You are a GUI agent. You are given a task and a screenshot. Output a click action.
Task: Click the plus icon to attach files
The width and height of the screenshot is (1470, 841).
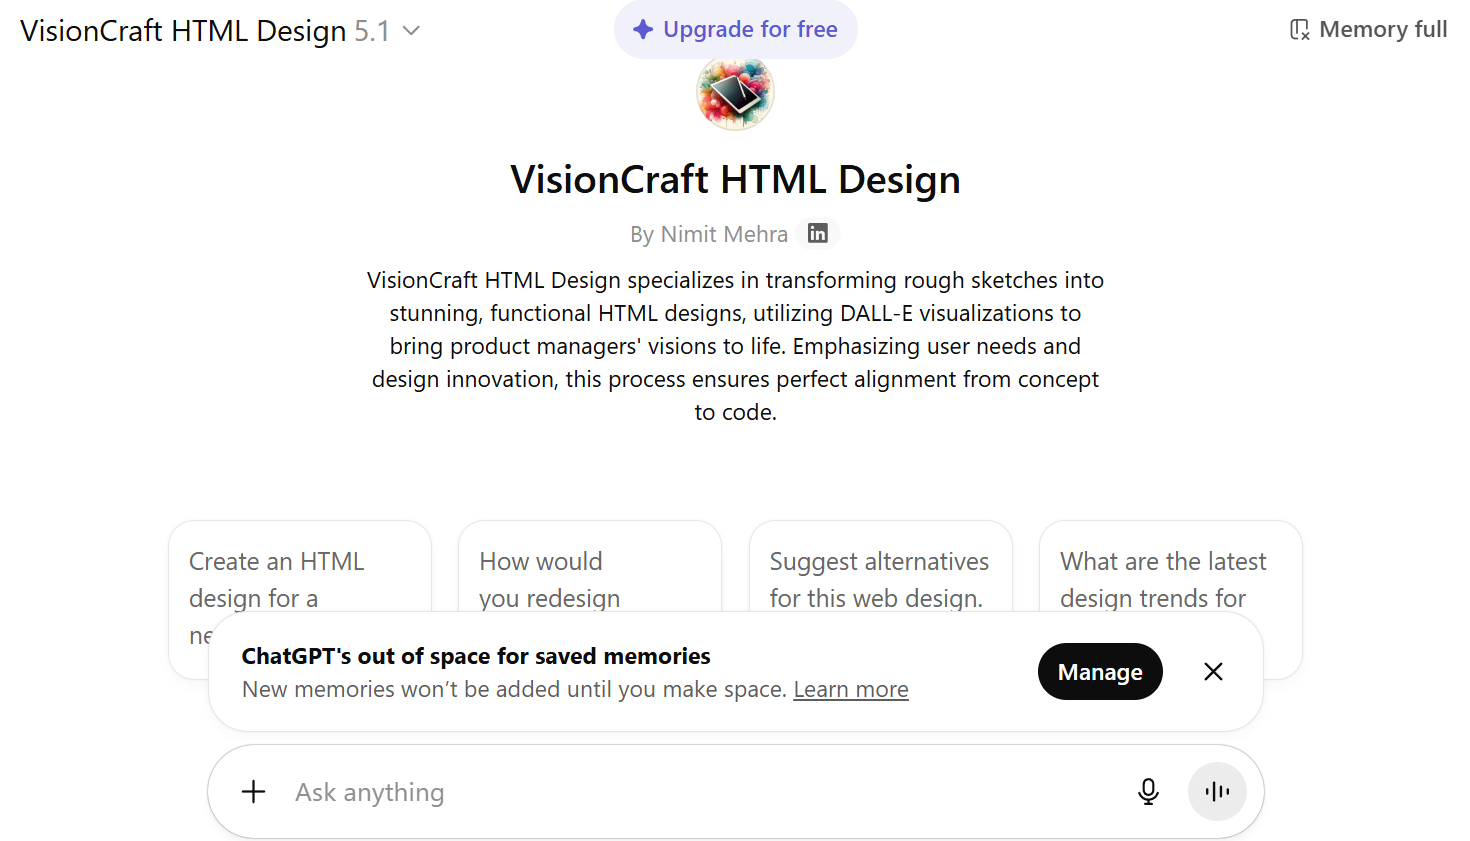coord(254,791)
